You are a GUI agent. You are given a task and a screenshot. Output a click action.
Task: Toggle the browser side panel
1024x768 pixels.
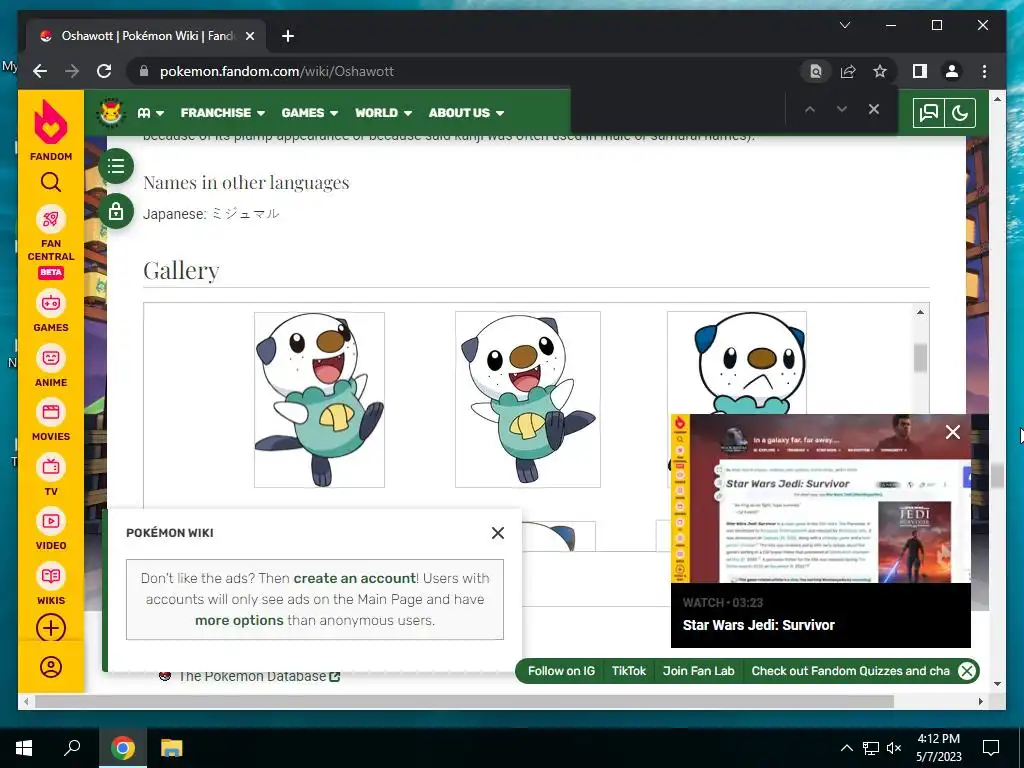point(920,71)
